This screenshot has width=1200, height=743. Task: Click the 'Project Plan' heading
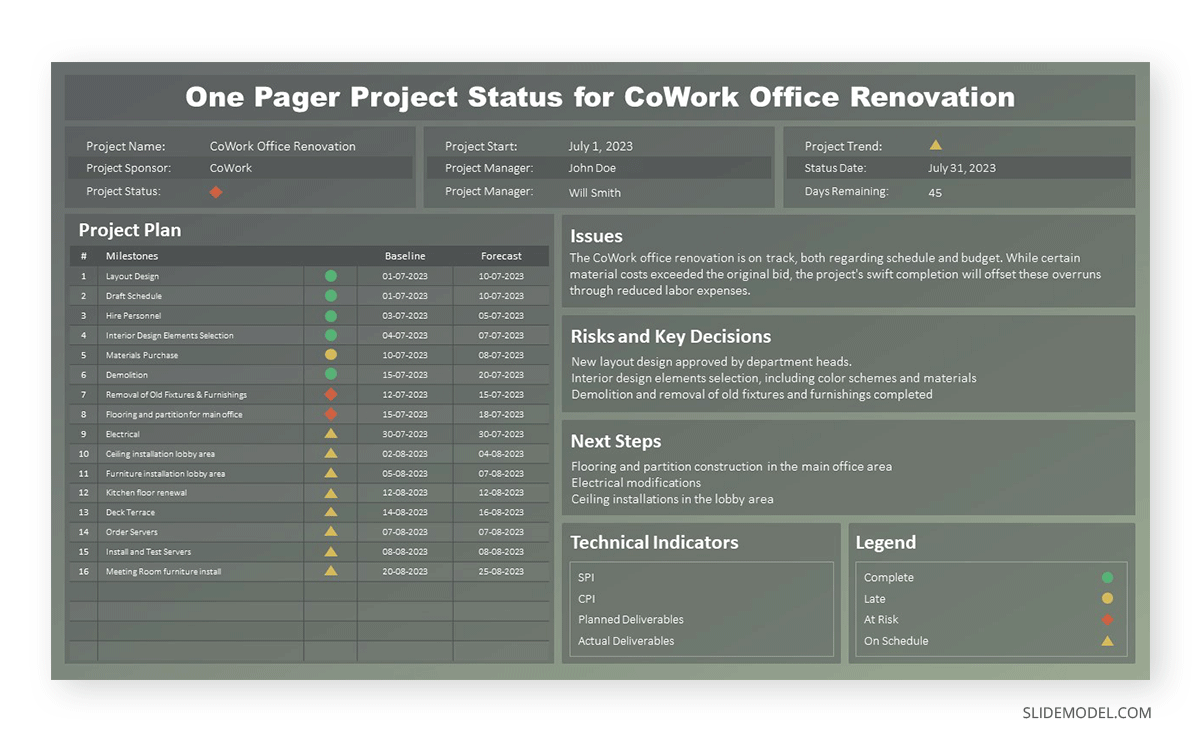(x=130, y=230)
